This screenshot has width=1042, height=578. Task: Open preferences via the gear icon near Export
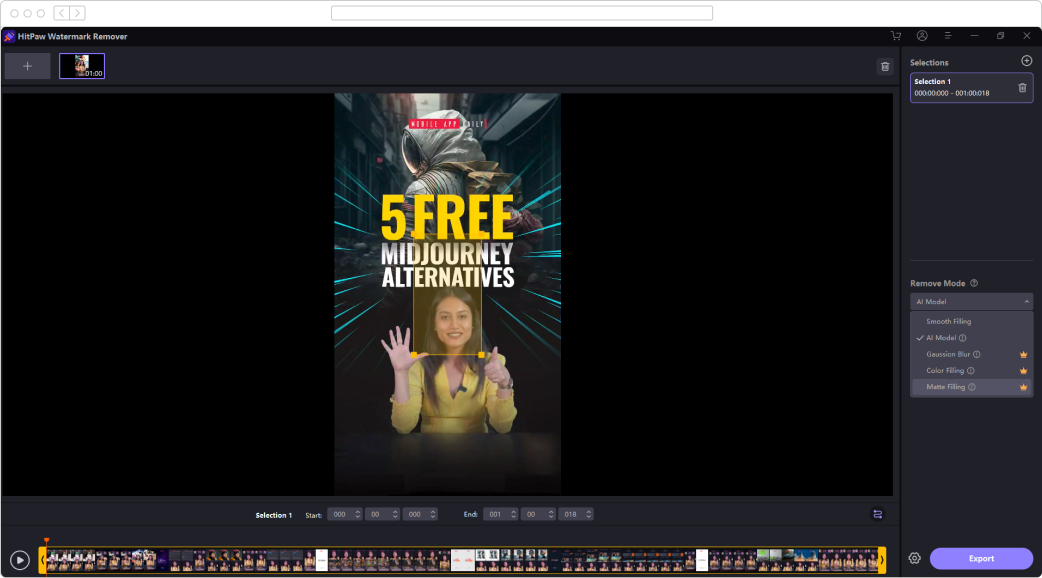click(x=914, y=558)
